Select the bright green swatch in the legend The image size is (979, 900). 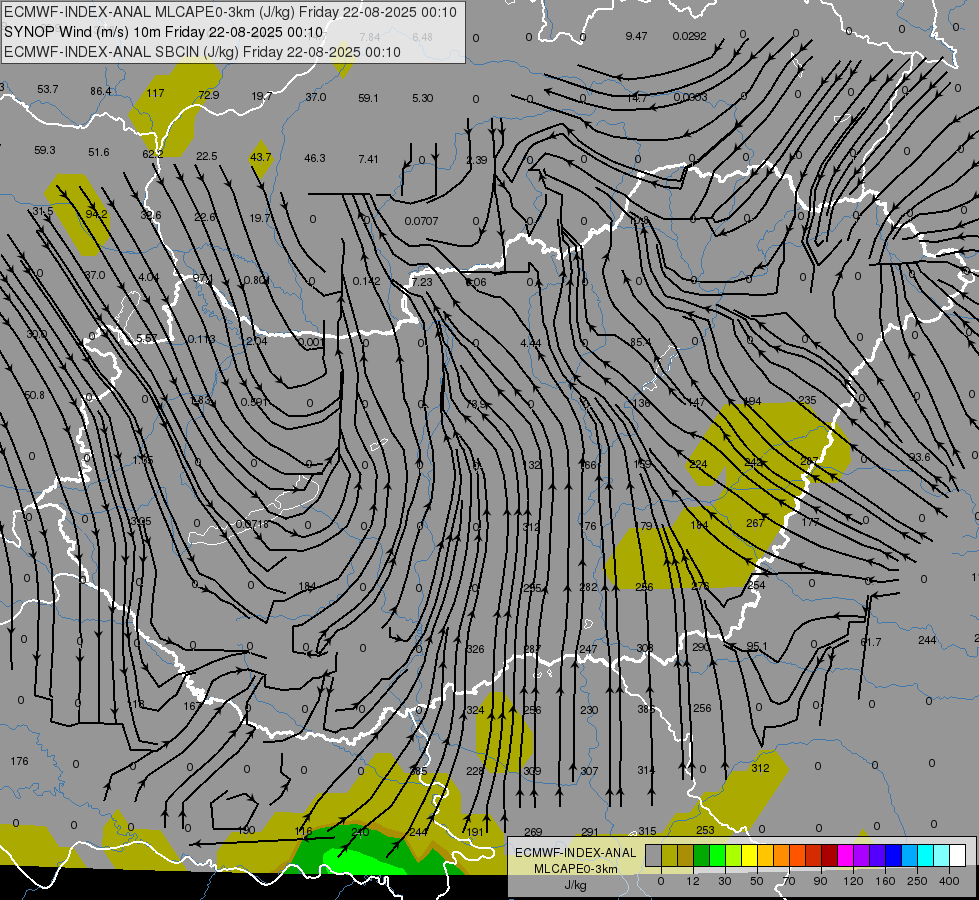point(717,855)
